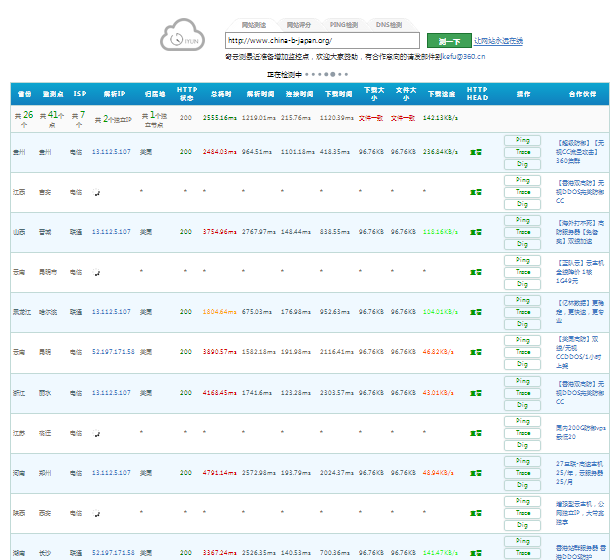Click Ping in the 4168.45ms row
The image size is (615, 560).
tap(522, 381)
